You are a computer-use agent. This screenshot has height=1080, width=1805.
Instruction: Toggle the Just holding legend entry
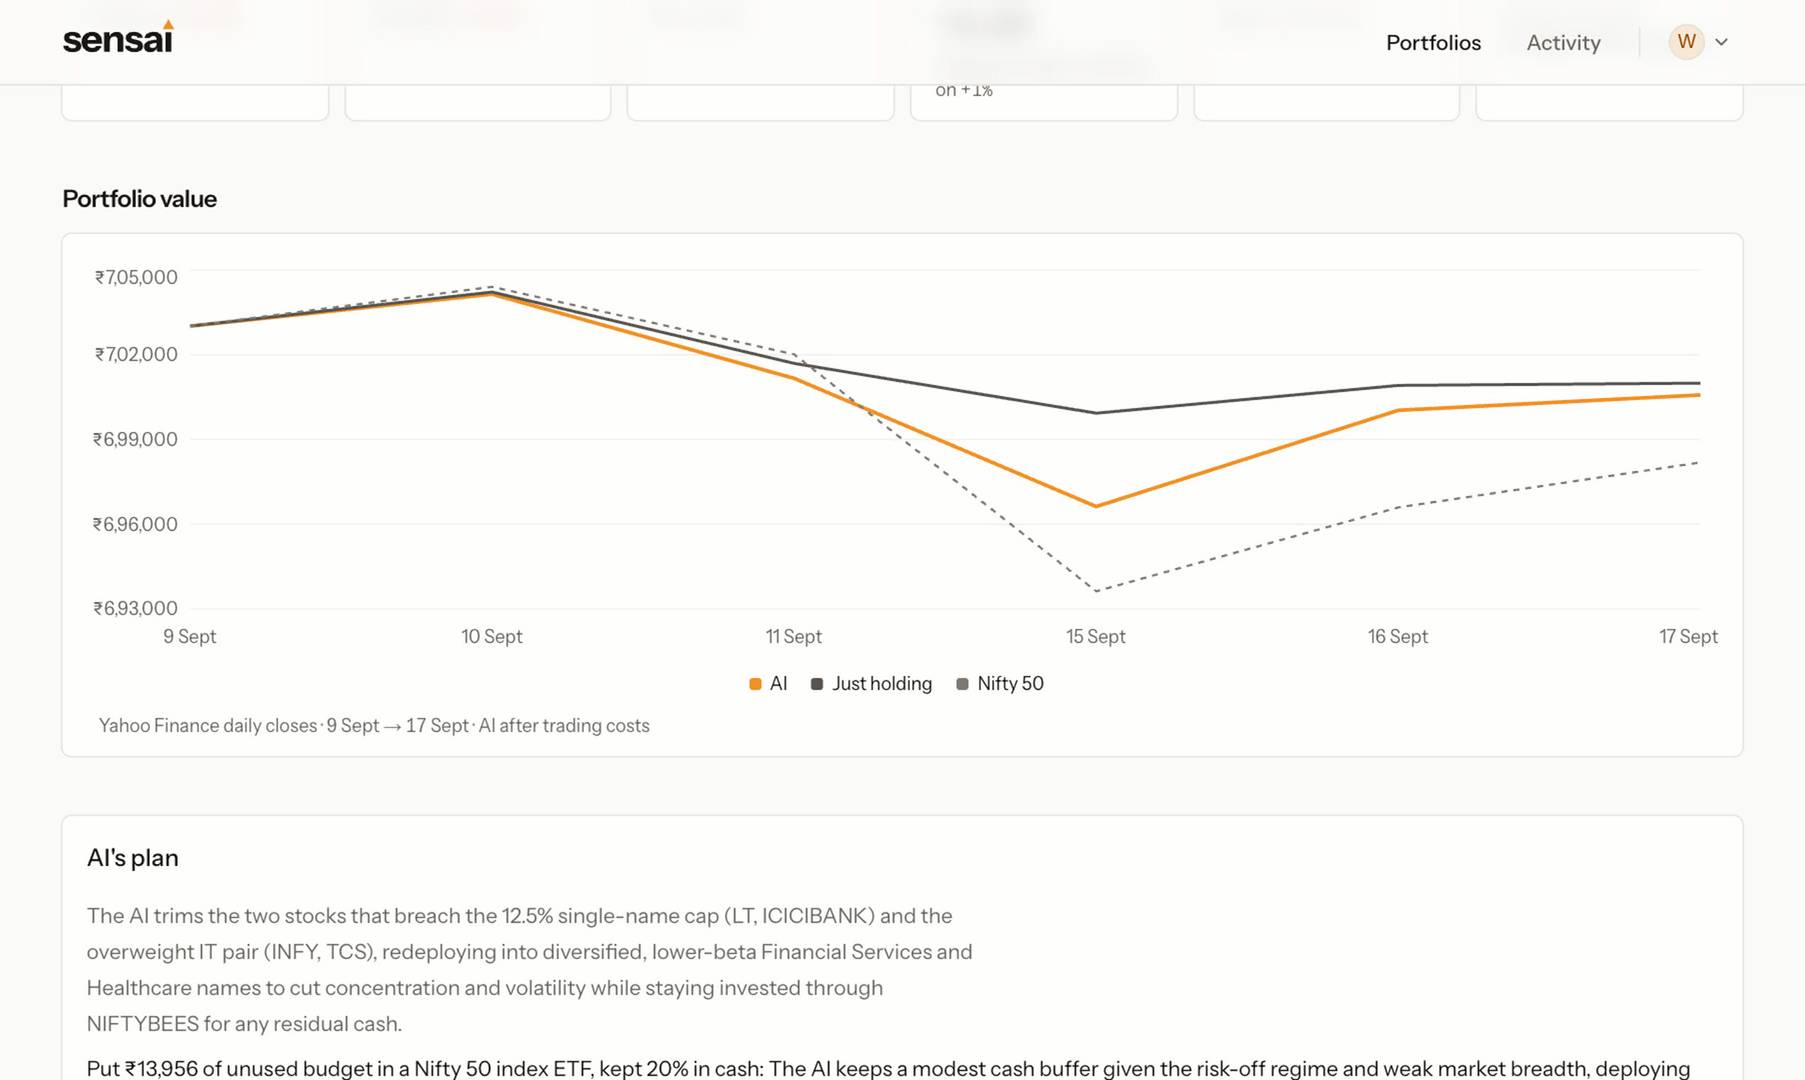[x=871, y=684]
